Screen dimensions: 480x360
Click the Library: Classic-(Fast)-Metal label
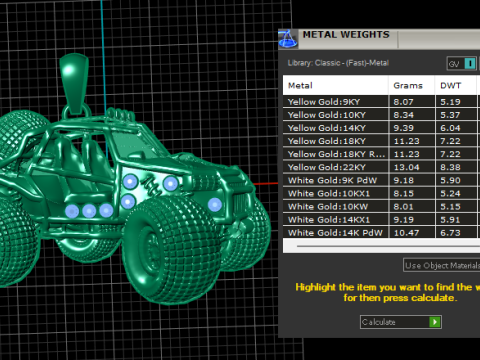coord(338,63)
